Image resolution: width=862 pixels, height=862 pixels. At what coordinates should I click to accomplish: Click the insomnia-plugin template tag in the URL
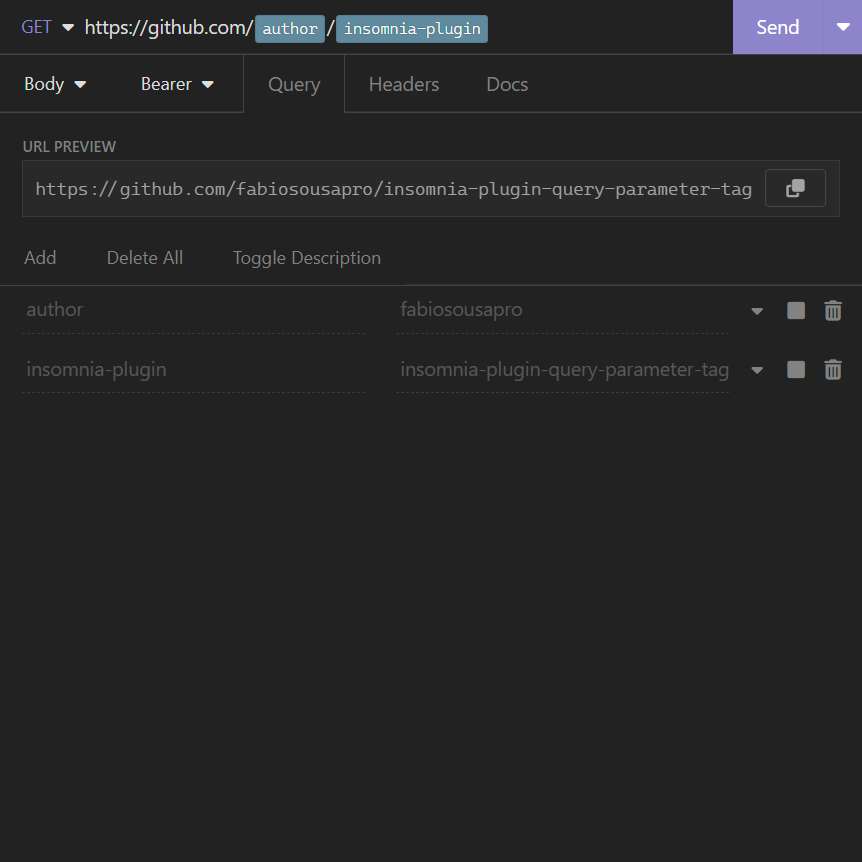pos(411,28)
